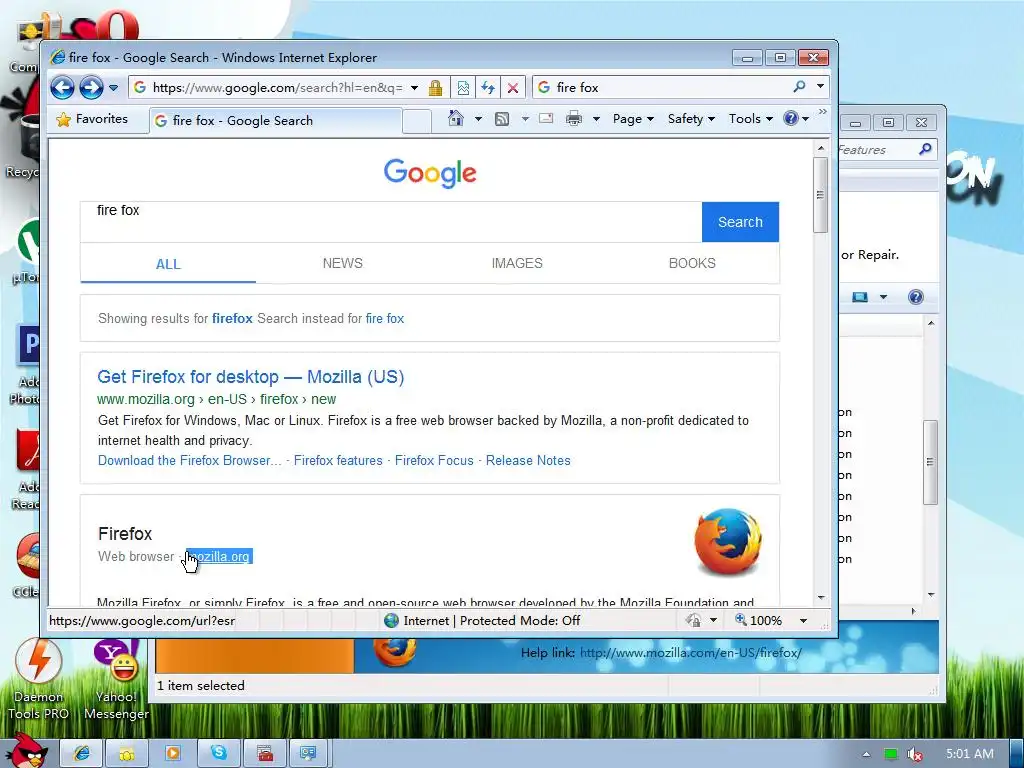Open a new blank tab
Screen dimensions: 1024x768
417,121
